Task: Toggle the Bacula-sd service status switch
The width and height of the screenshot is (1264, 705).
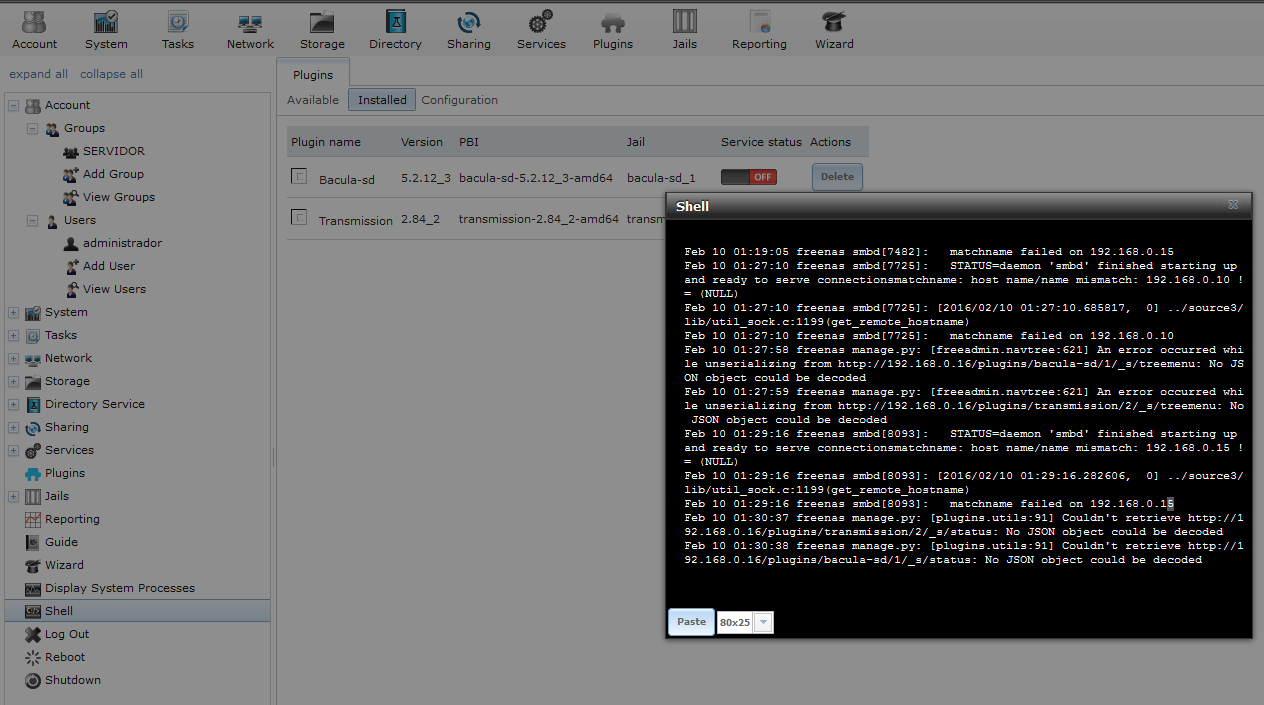Action: click(749, 177)
